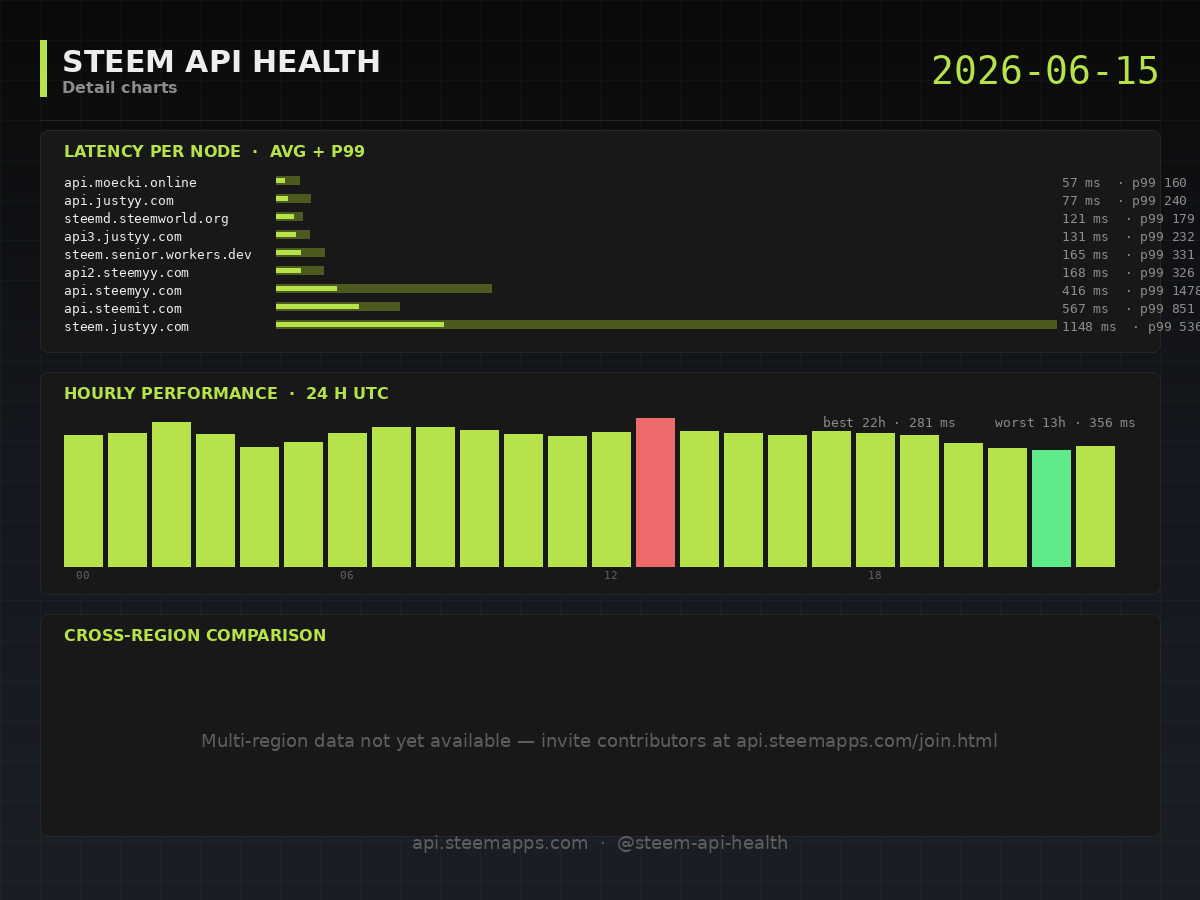
Task: Click the '1148 ms' latency value
Action: [x=1089, y=327]
